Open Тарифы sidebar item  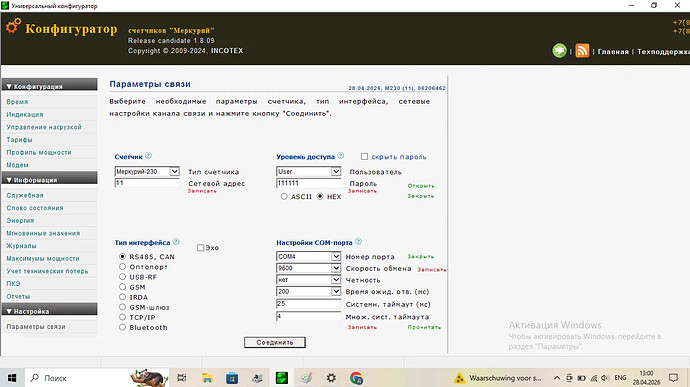19,140
